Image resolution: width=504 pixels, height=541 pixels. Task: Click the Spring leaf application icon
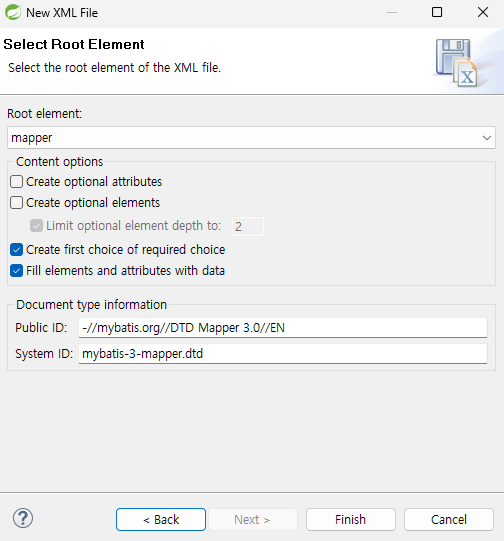pos(13,12)
